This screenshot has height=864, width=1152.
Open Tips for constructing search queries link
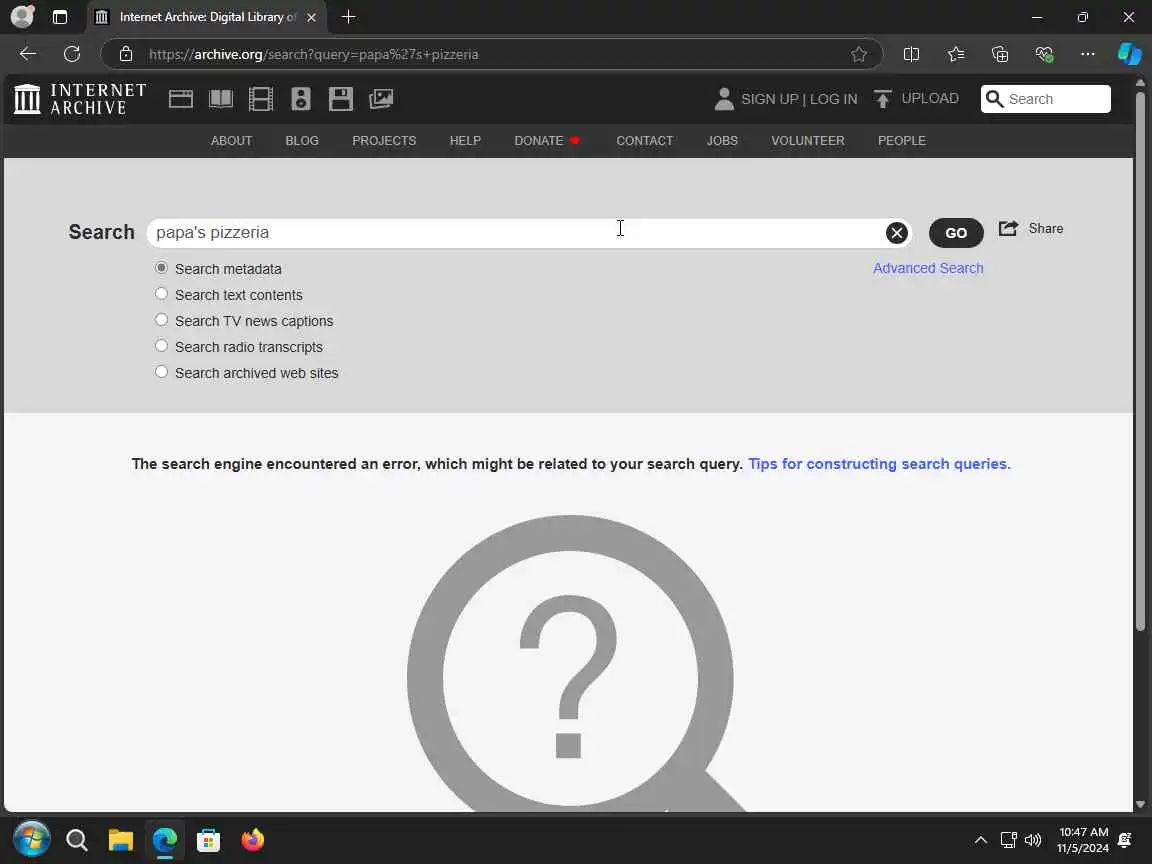coord(879,464)
